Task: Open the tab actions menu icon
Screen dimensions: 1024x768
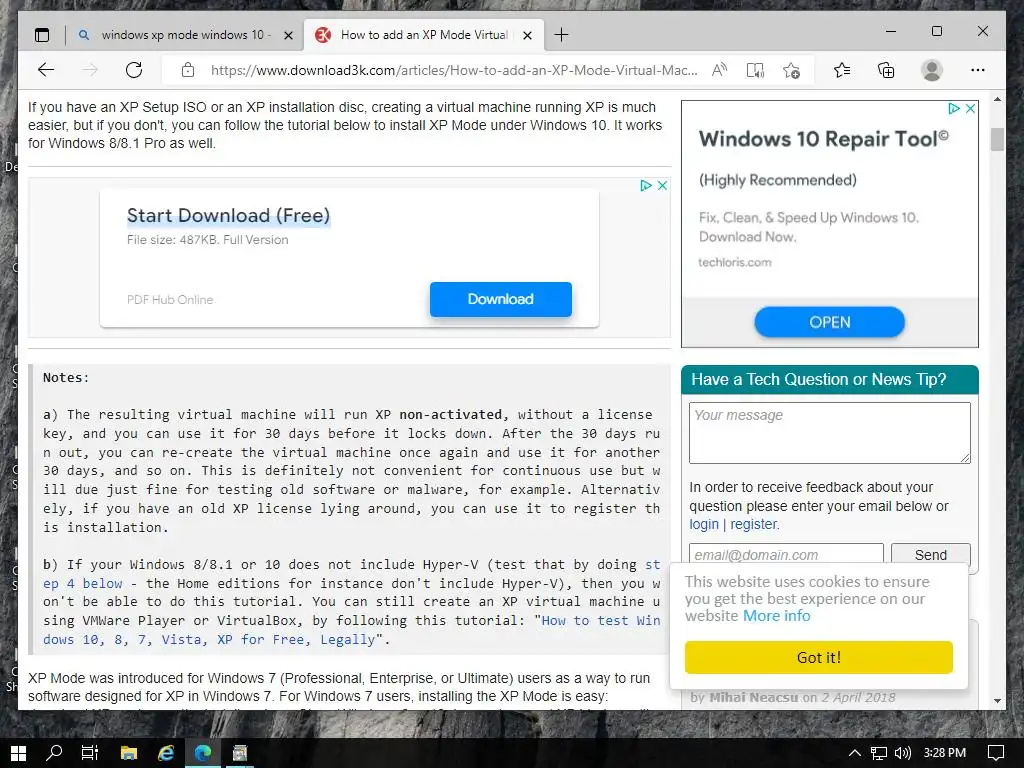Action: click(42, 35)
